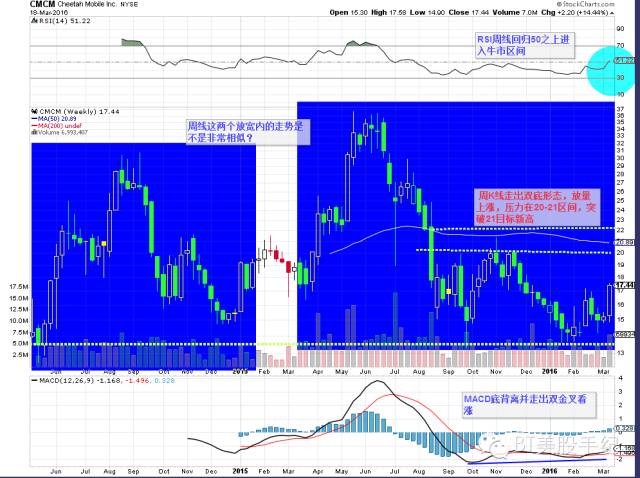Select the MACD bullish divergence golden-cross annotation

point(529,405)
